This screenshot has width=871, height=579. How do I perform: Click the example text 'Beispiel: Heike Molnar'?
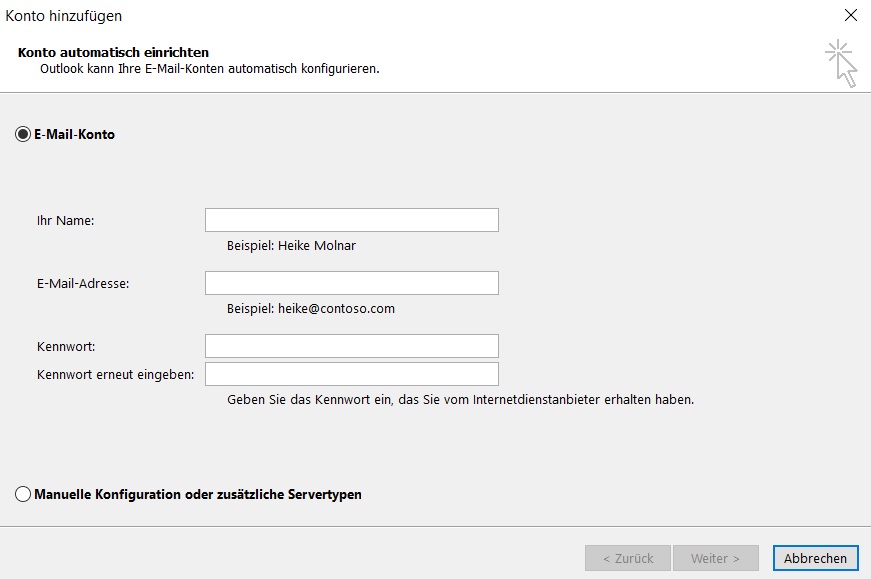291,246
